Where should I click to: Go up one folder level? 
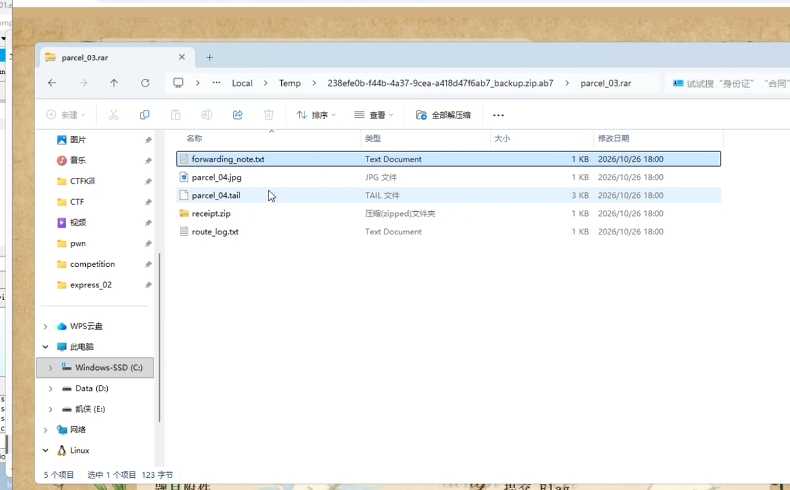pyautogui.click(x=114, y=83)
